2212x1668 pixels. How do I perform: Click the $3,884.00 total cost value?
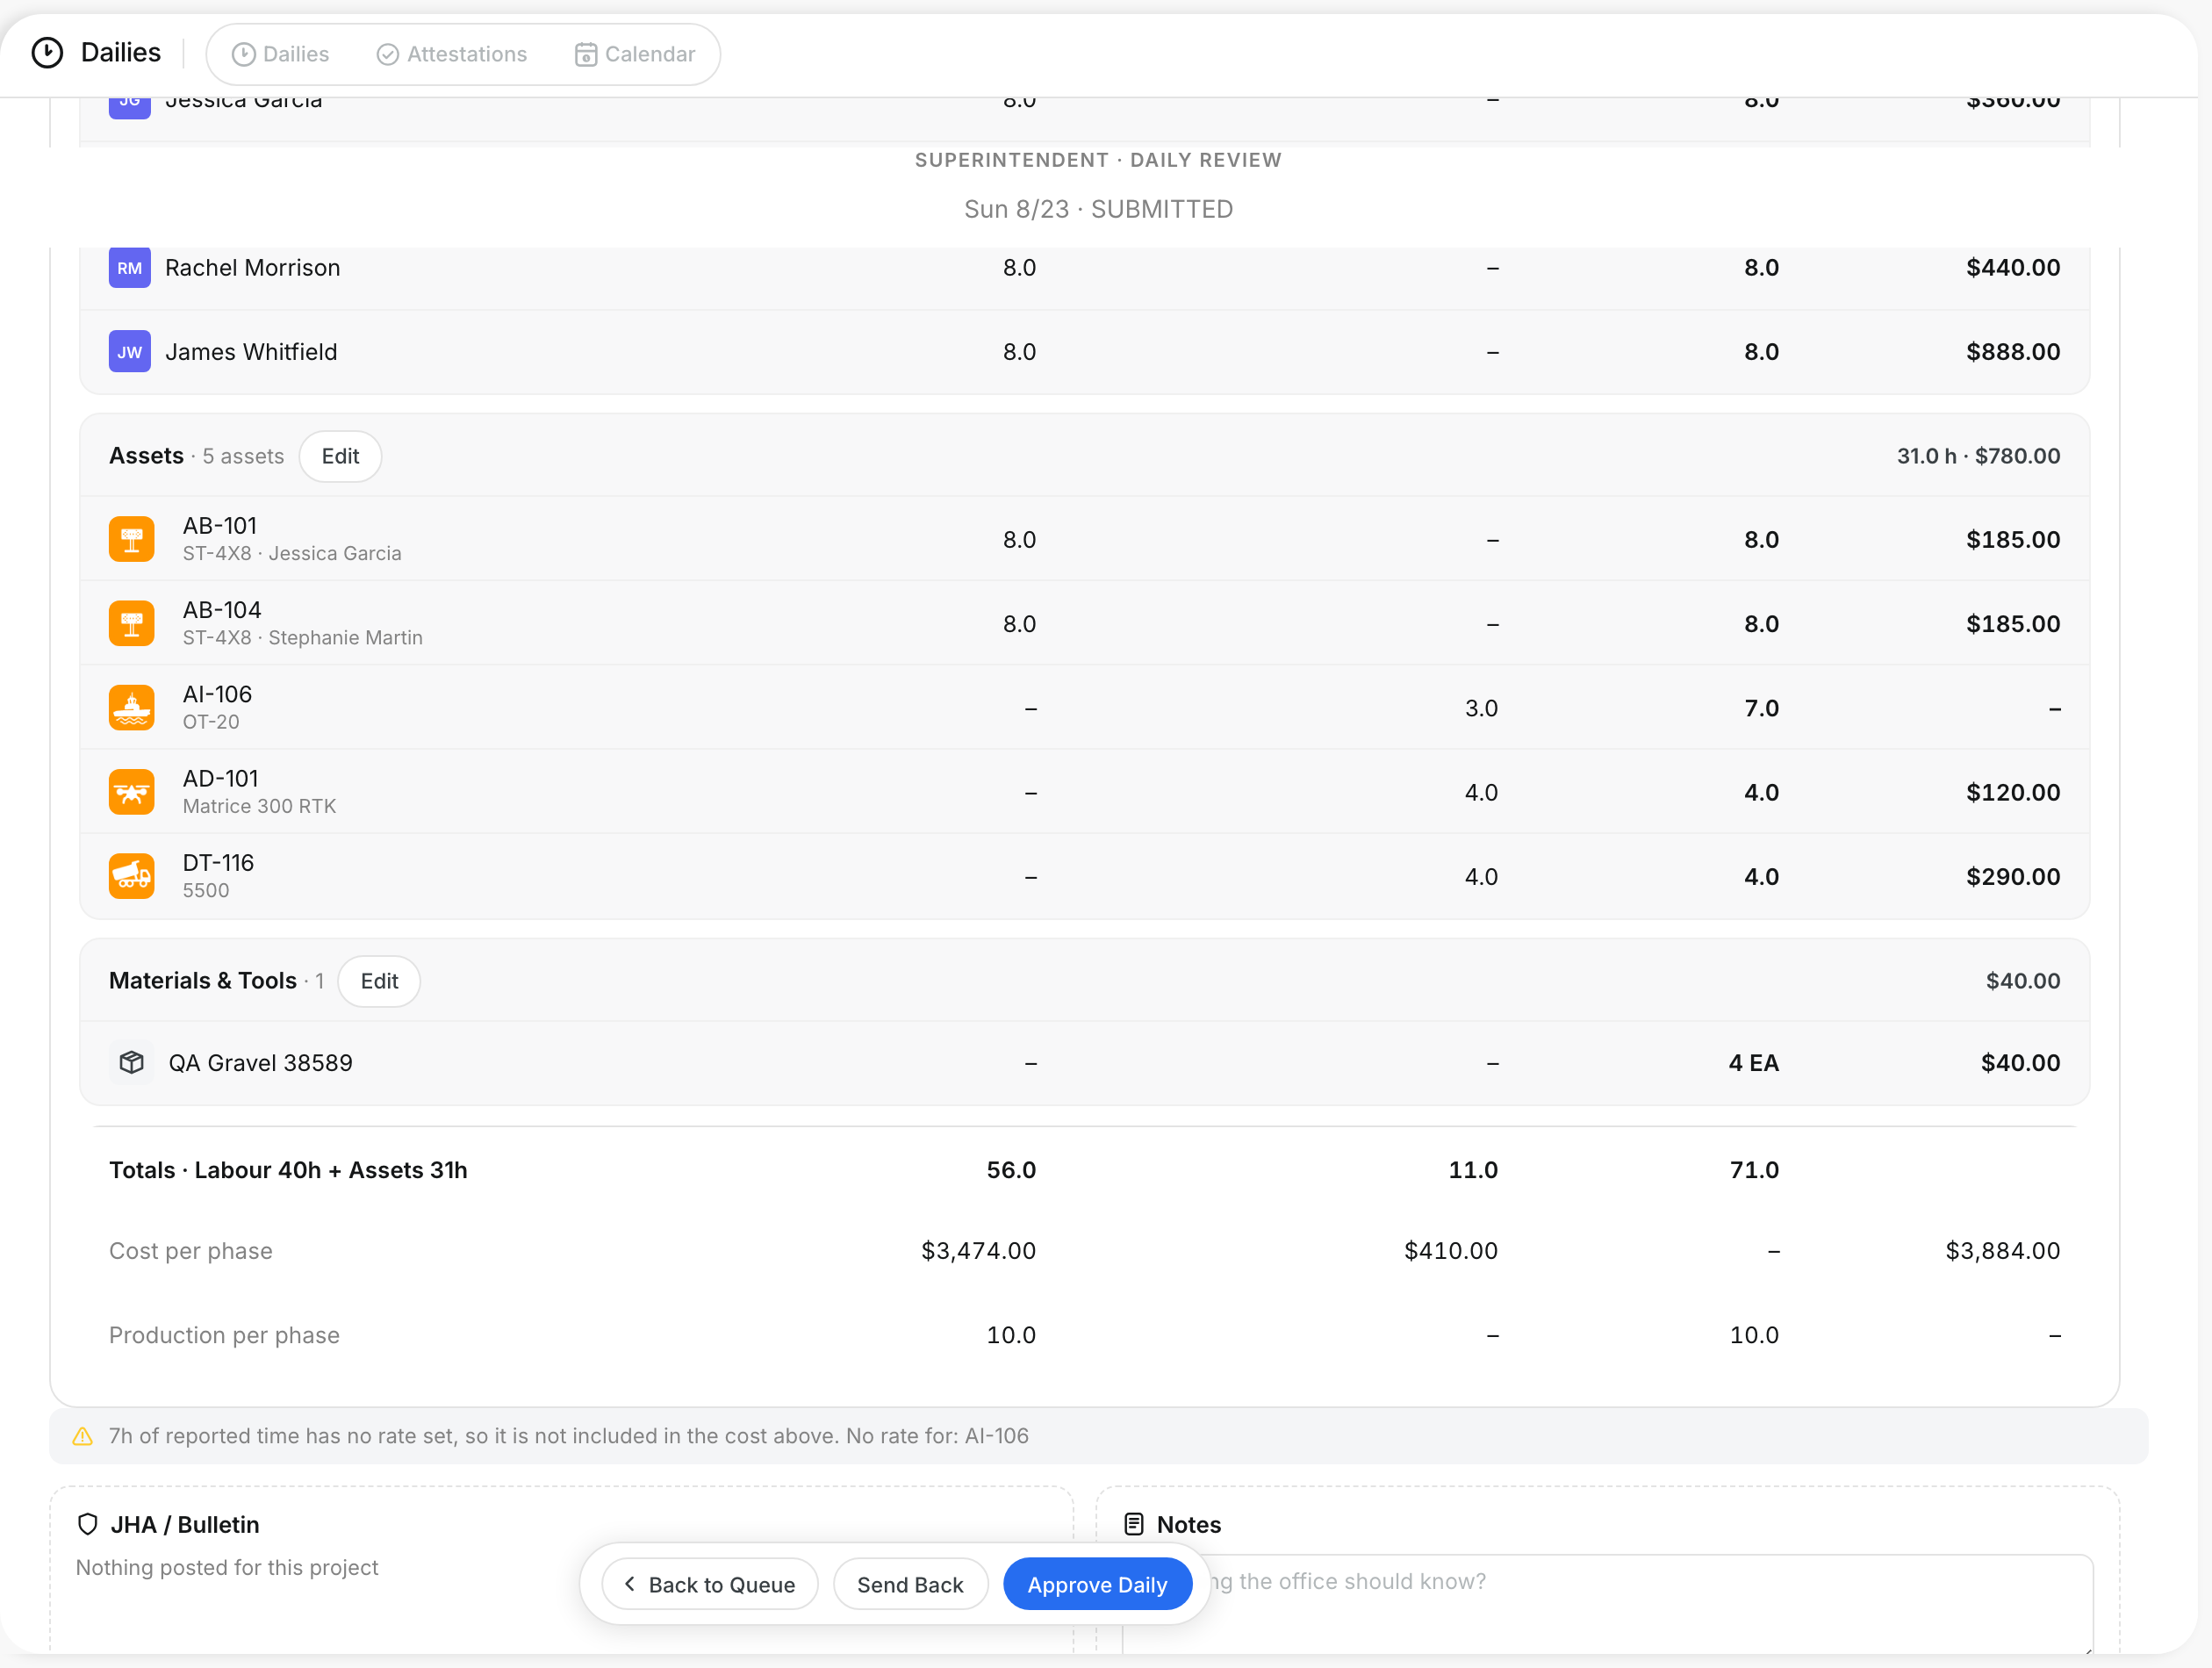coord(2003,1251)
